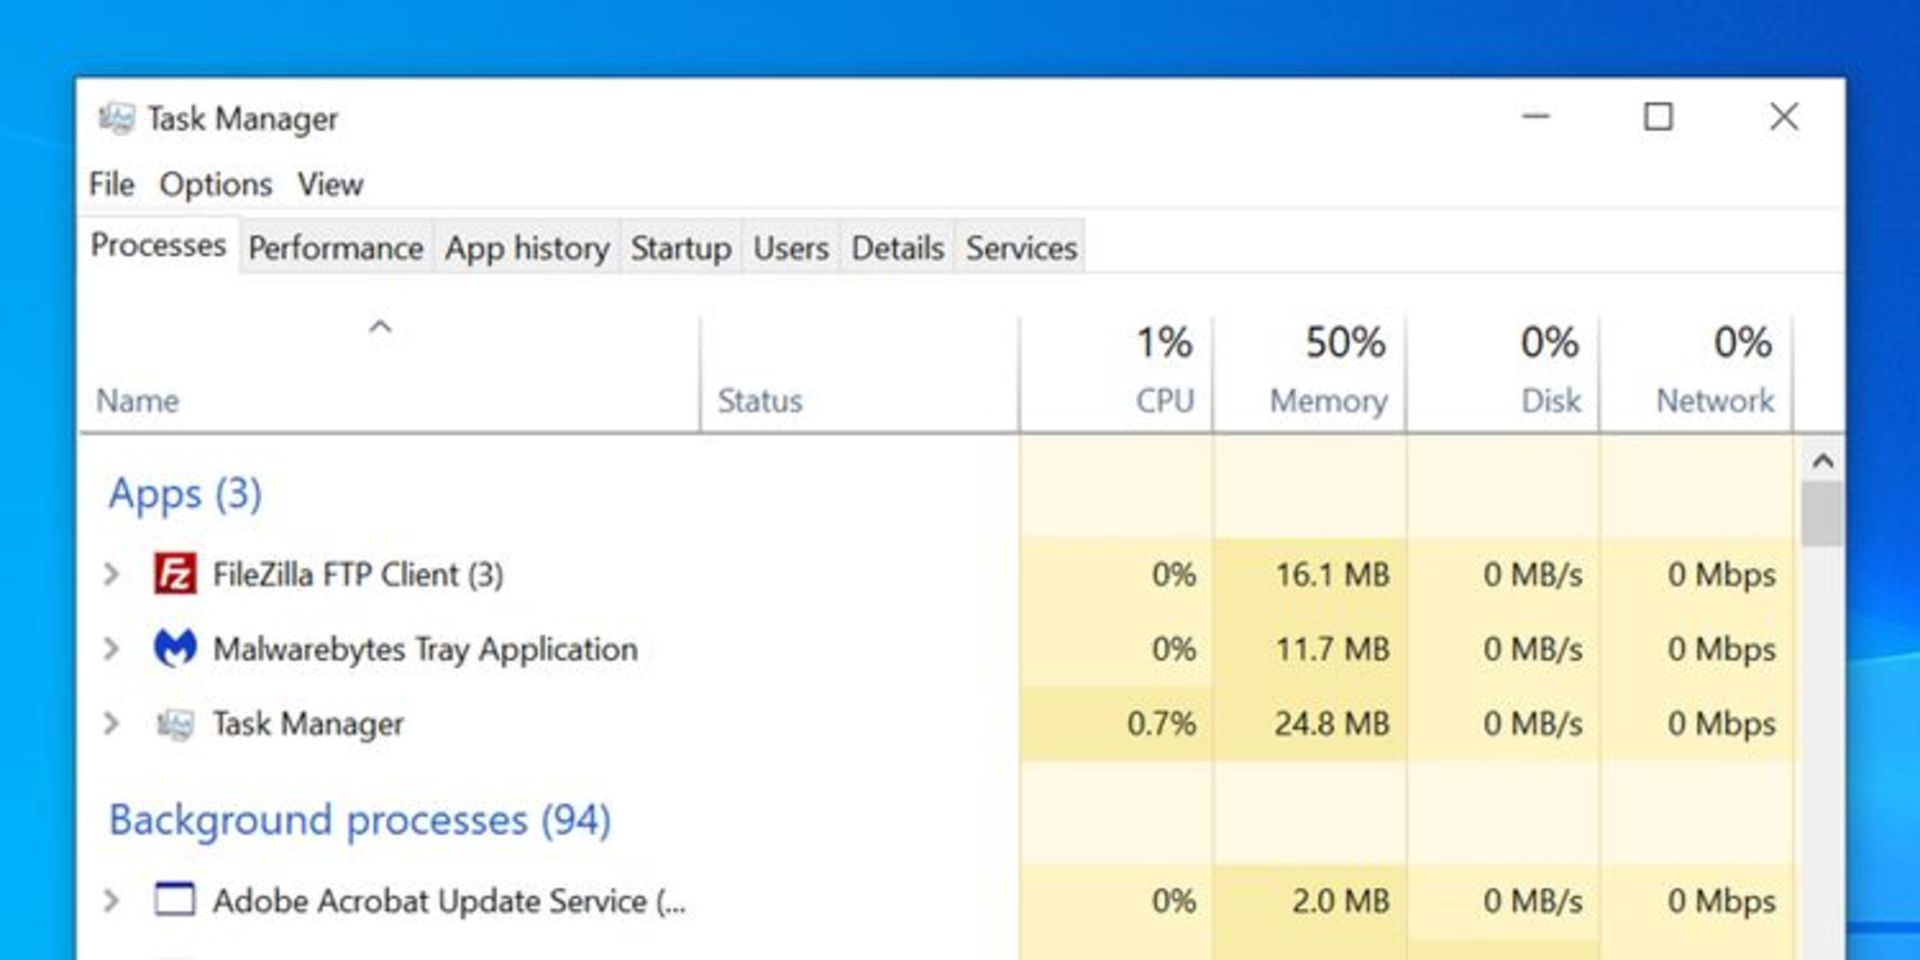1920x960 pixels.
Task: Click the 24.8 MB memory value
Action: pos(1332,723)
